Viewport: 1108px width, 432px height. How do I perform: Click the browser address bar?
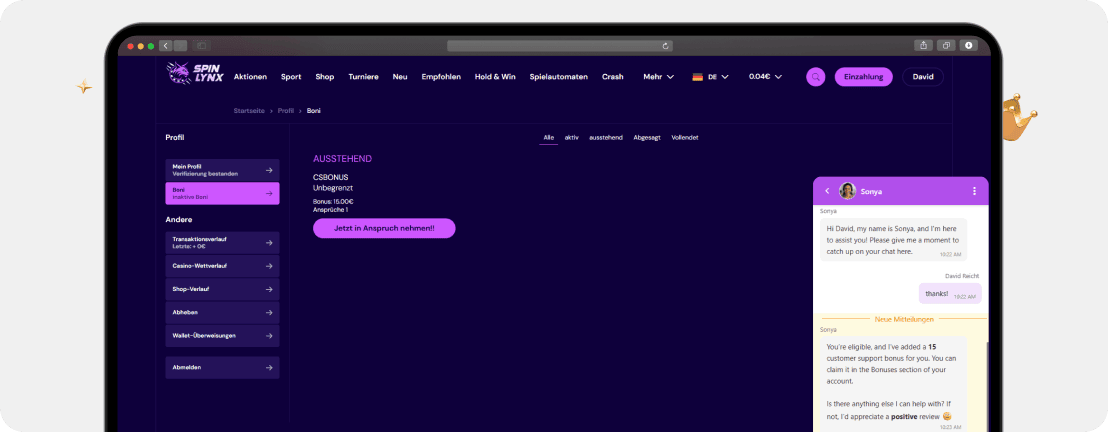pyautogui.click(x=560, y=46)
